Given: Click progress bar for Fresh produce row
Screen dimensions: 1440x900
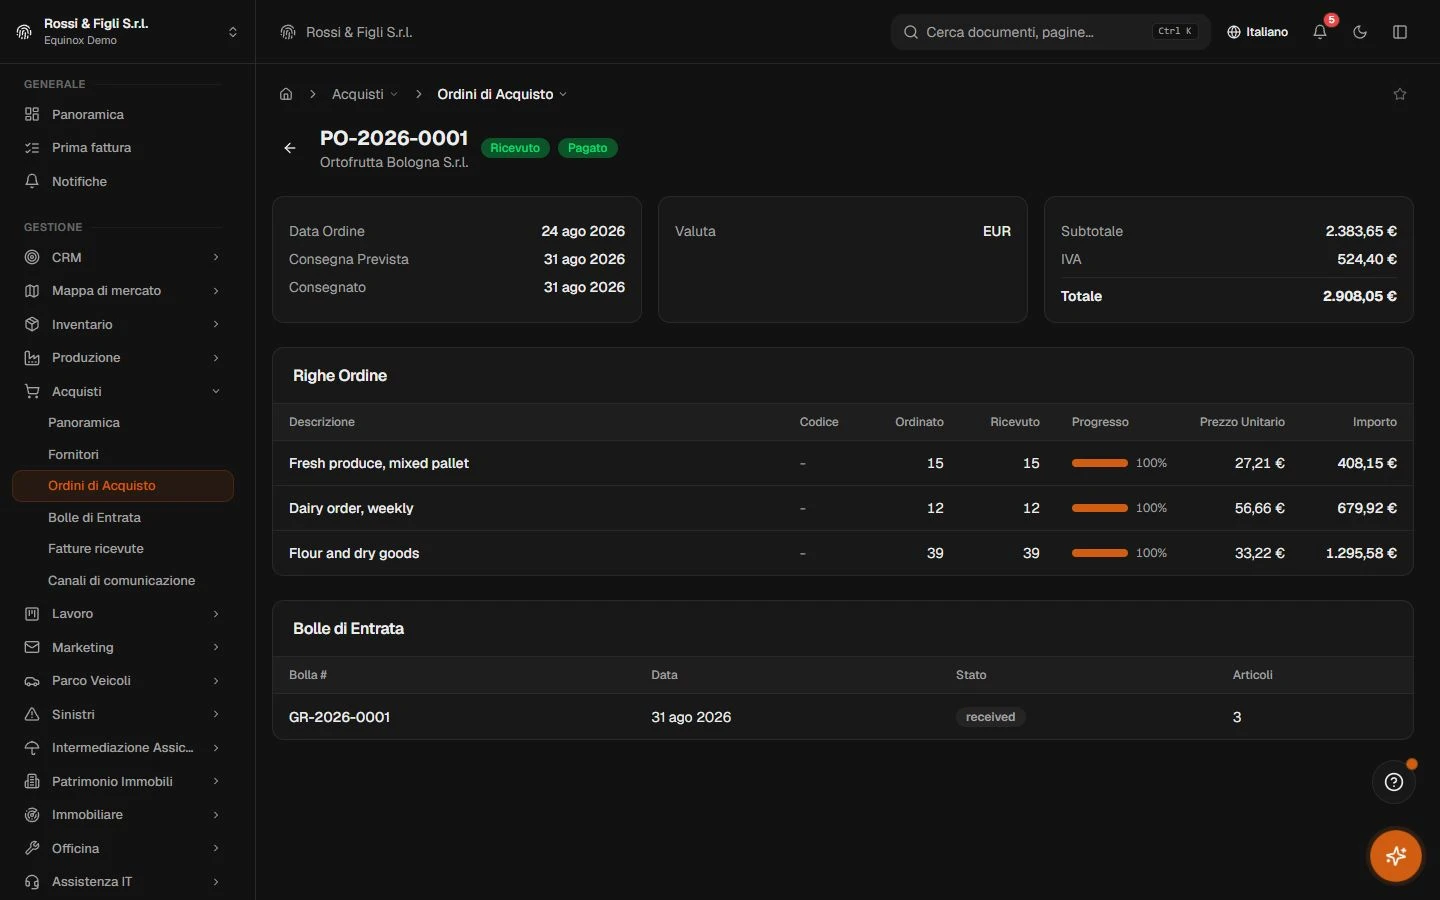Looking at the screenshot, I should pos(1100,463).
